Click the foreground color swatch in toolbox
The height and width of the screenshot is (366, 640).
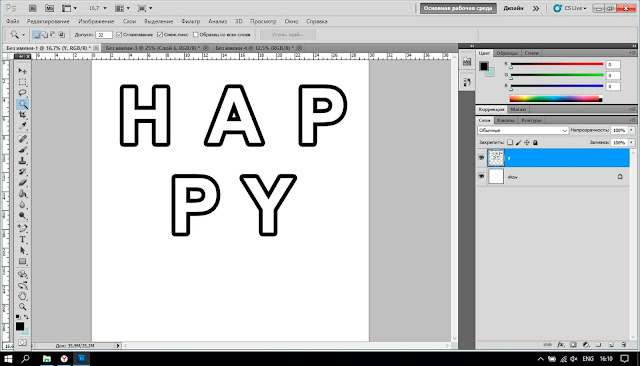20,326
